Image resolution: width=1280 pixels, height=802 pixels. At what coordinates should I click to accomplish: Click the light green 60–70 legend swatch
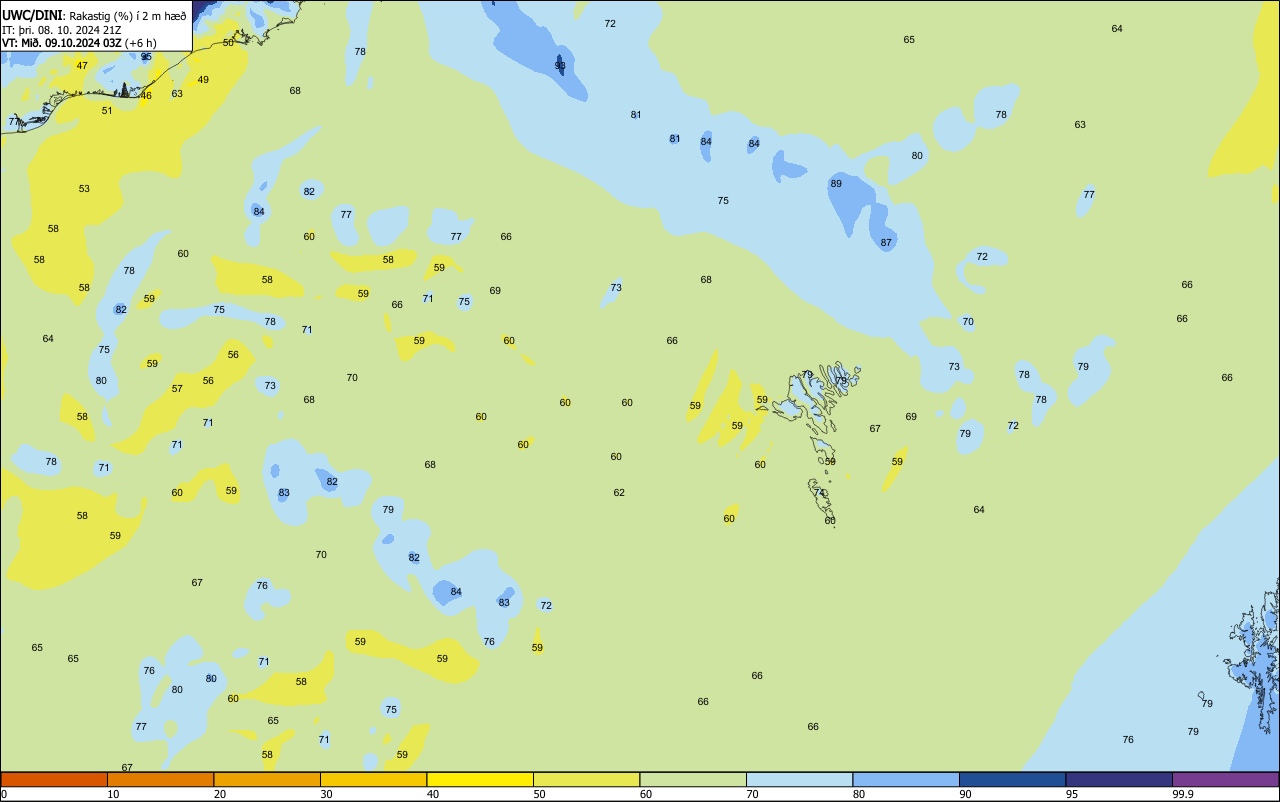(693, 779)
